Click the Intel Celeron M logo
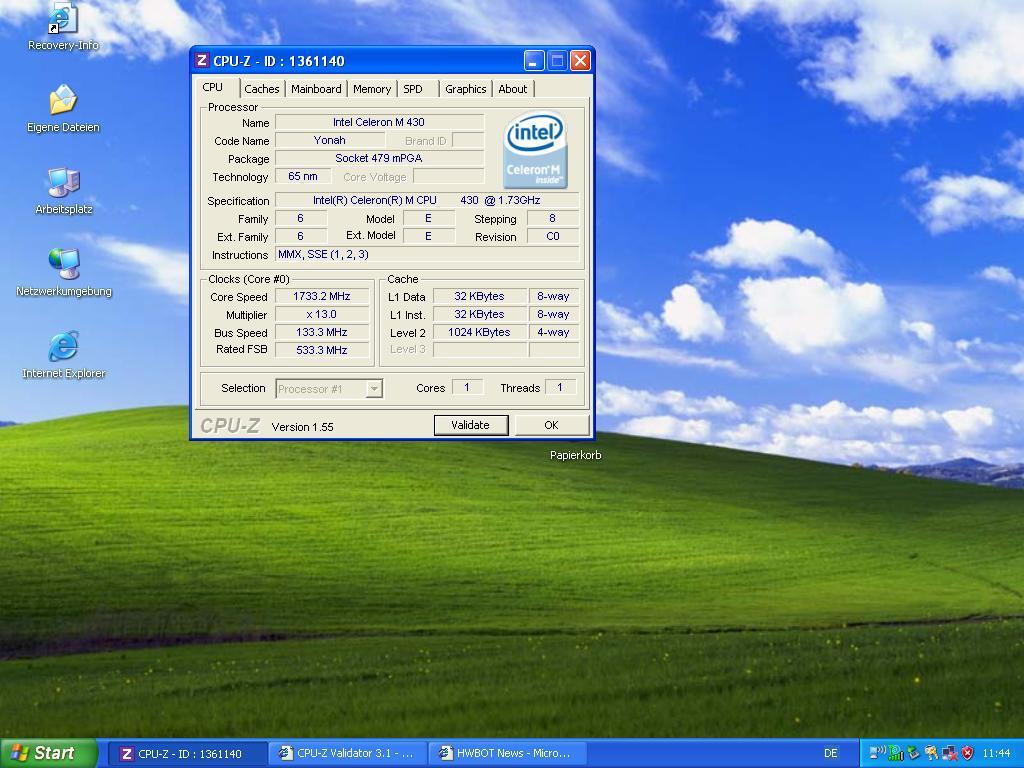The width and height of the screenshot is (1024, 768). [x=535, y=151]
